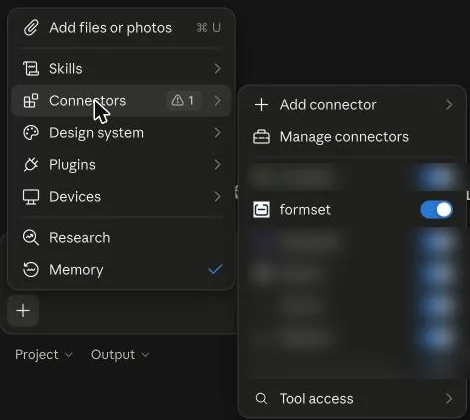This screenshot has height=420, width=470.
Task: Expand the Plugins submenu chevron
Action: pyautogui.click(x=218, y=165)
